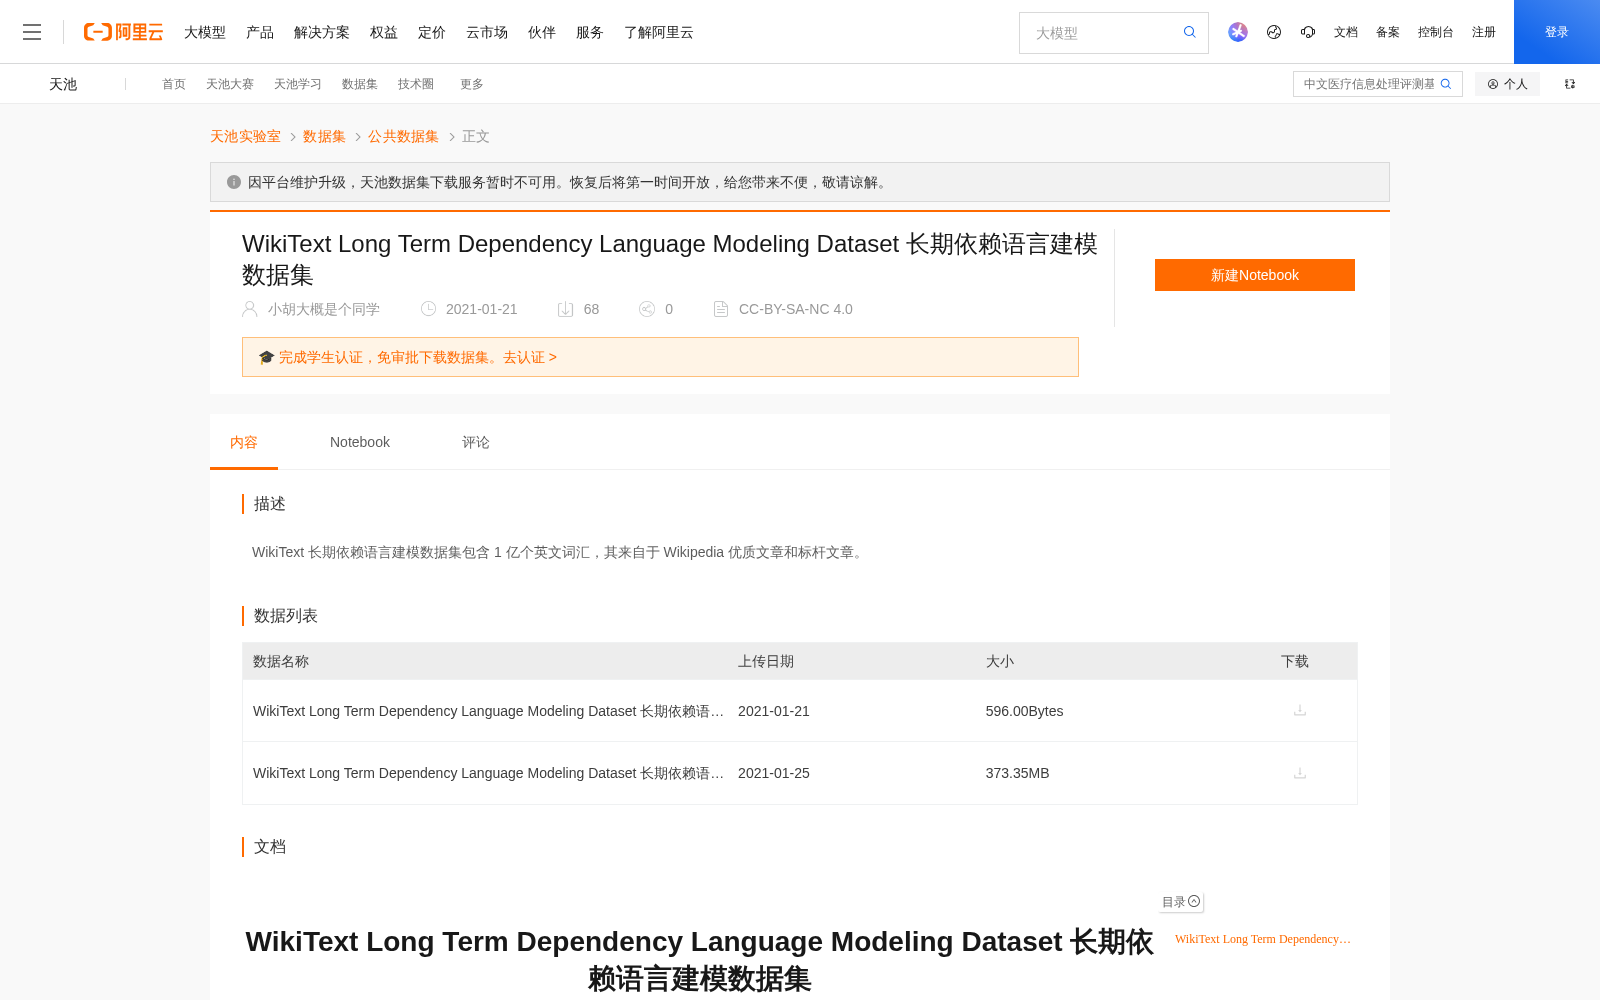Click the WikiText Long Term Dependency outline link
The height and width of the screenshot is (1000, 1600).
pos(1263,939)
